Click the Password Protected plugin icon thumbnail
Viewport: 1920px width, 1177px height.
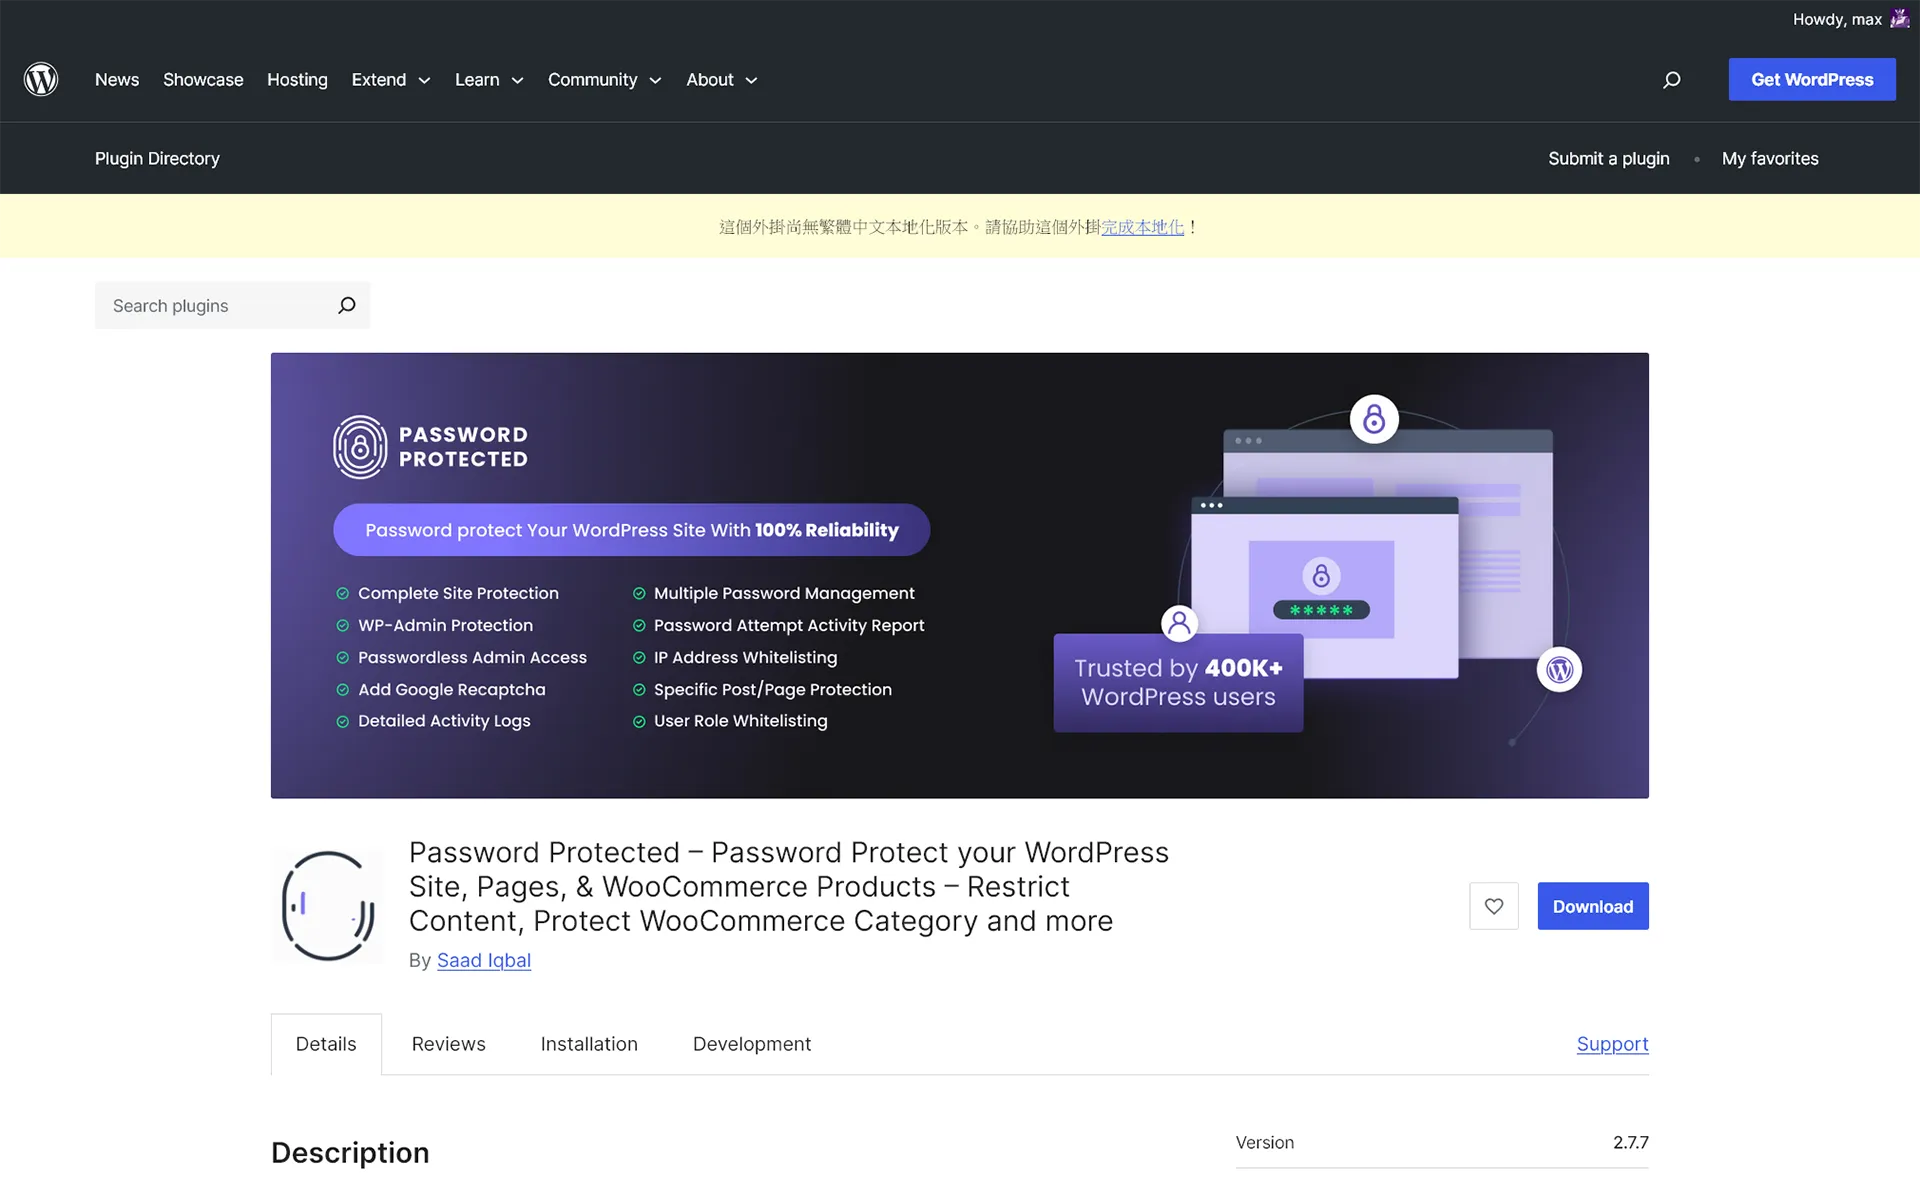pos(327,906)
